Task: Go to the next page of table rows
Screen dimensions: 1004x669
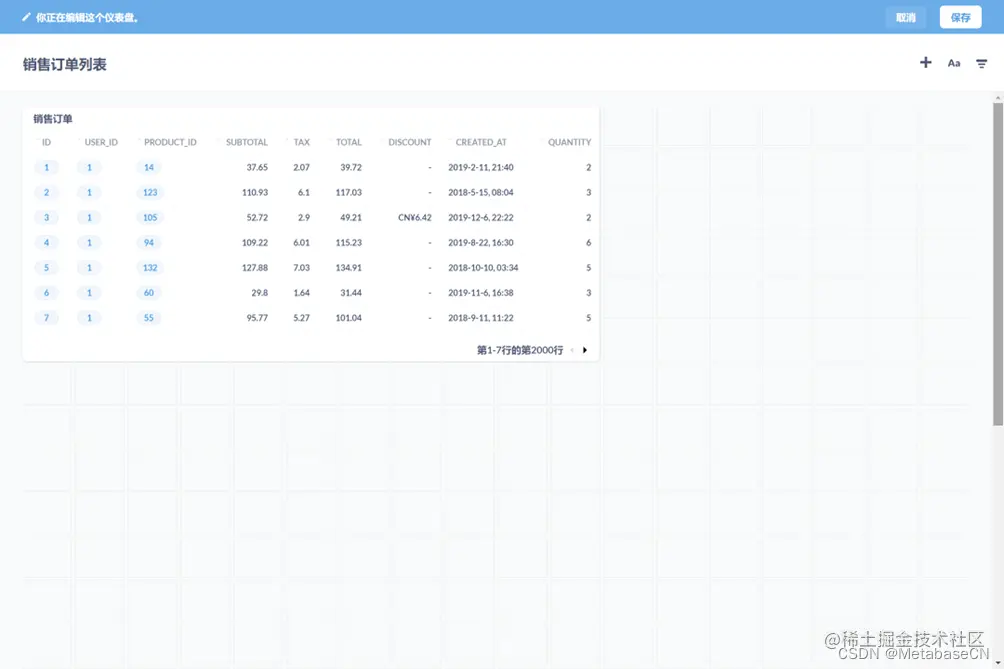Action: (x=585, y=350)
